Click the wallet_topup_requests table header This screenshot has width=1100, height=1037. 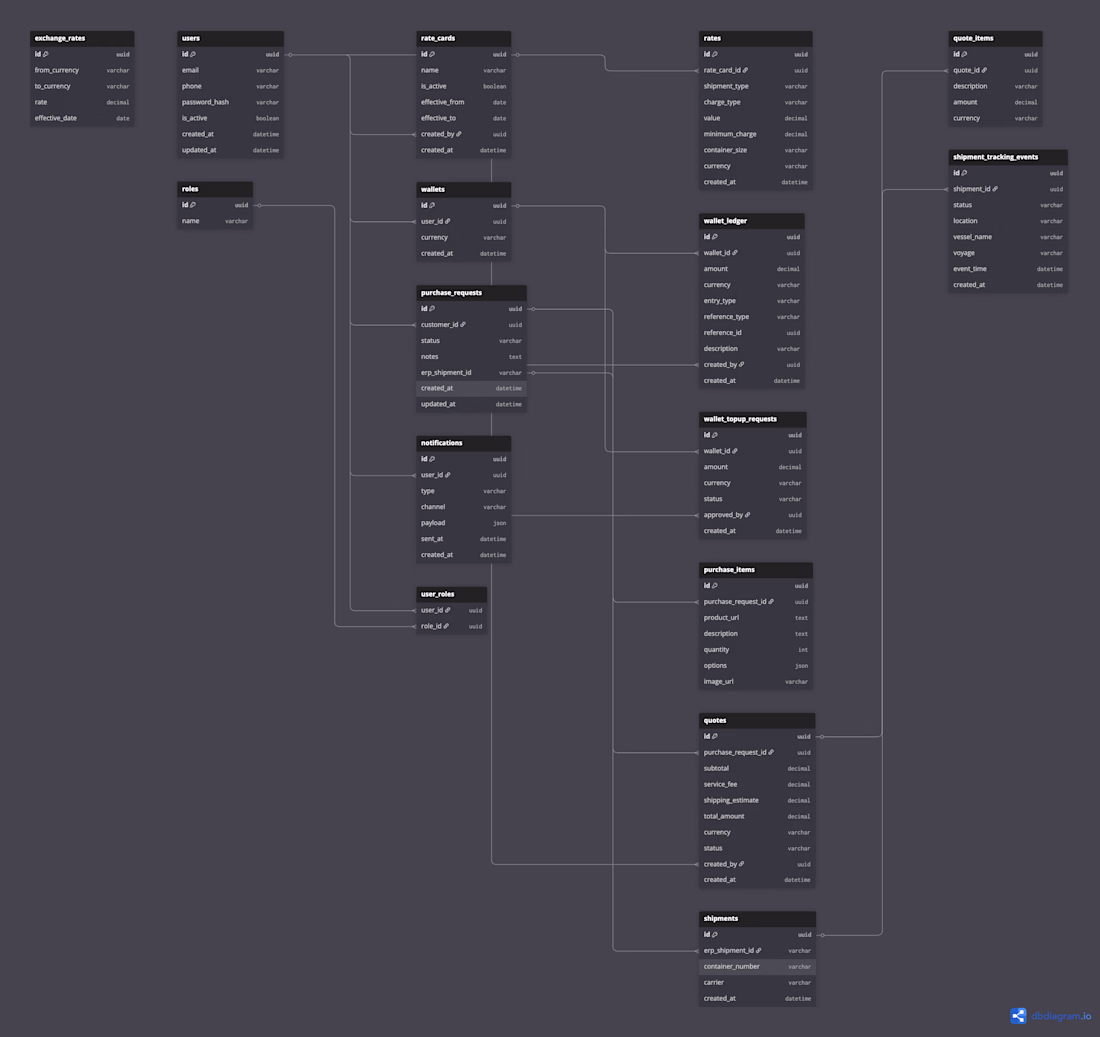point(753,420)
